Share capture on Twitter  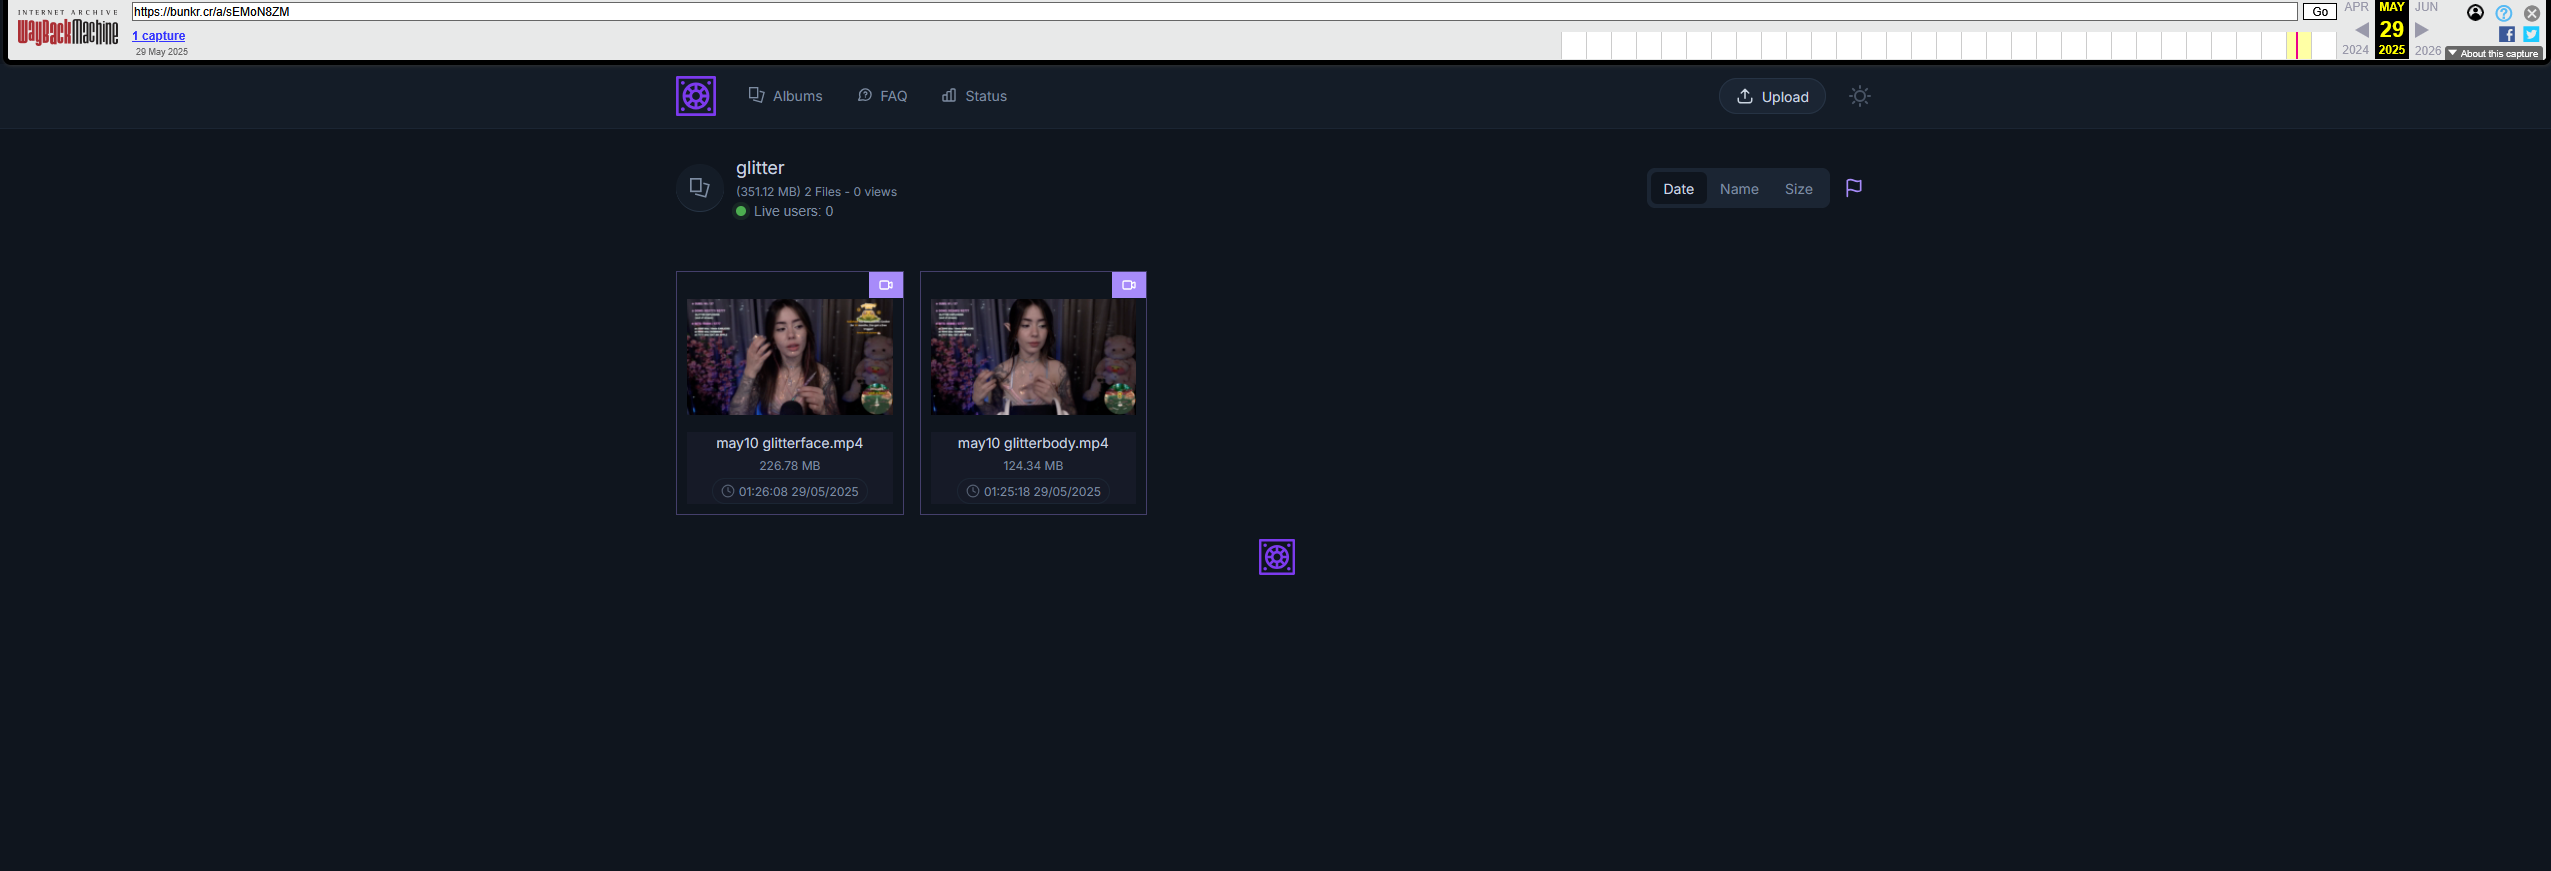pos(2531,34)
